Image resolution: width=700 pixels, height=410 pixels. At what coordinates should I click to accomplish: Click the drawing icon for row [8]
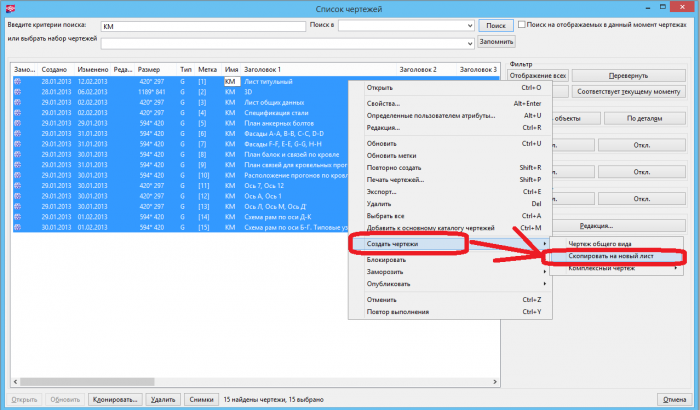click(x=17, y=154)
